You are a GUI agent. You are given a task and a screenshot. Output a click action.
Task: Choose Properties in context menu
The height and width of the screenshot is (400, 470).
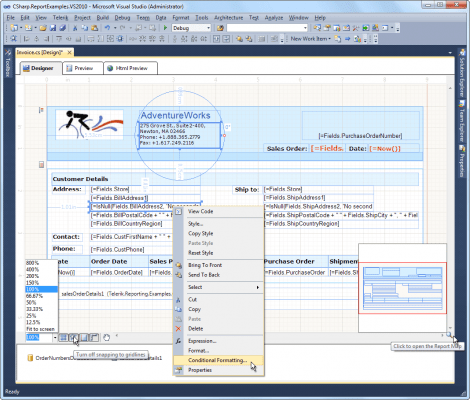tap(218, 370)
